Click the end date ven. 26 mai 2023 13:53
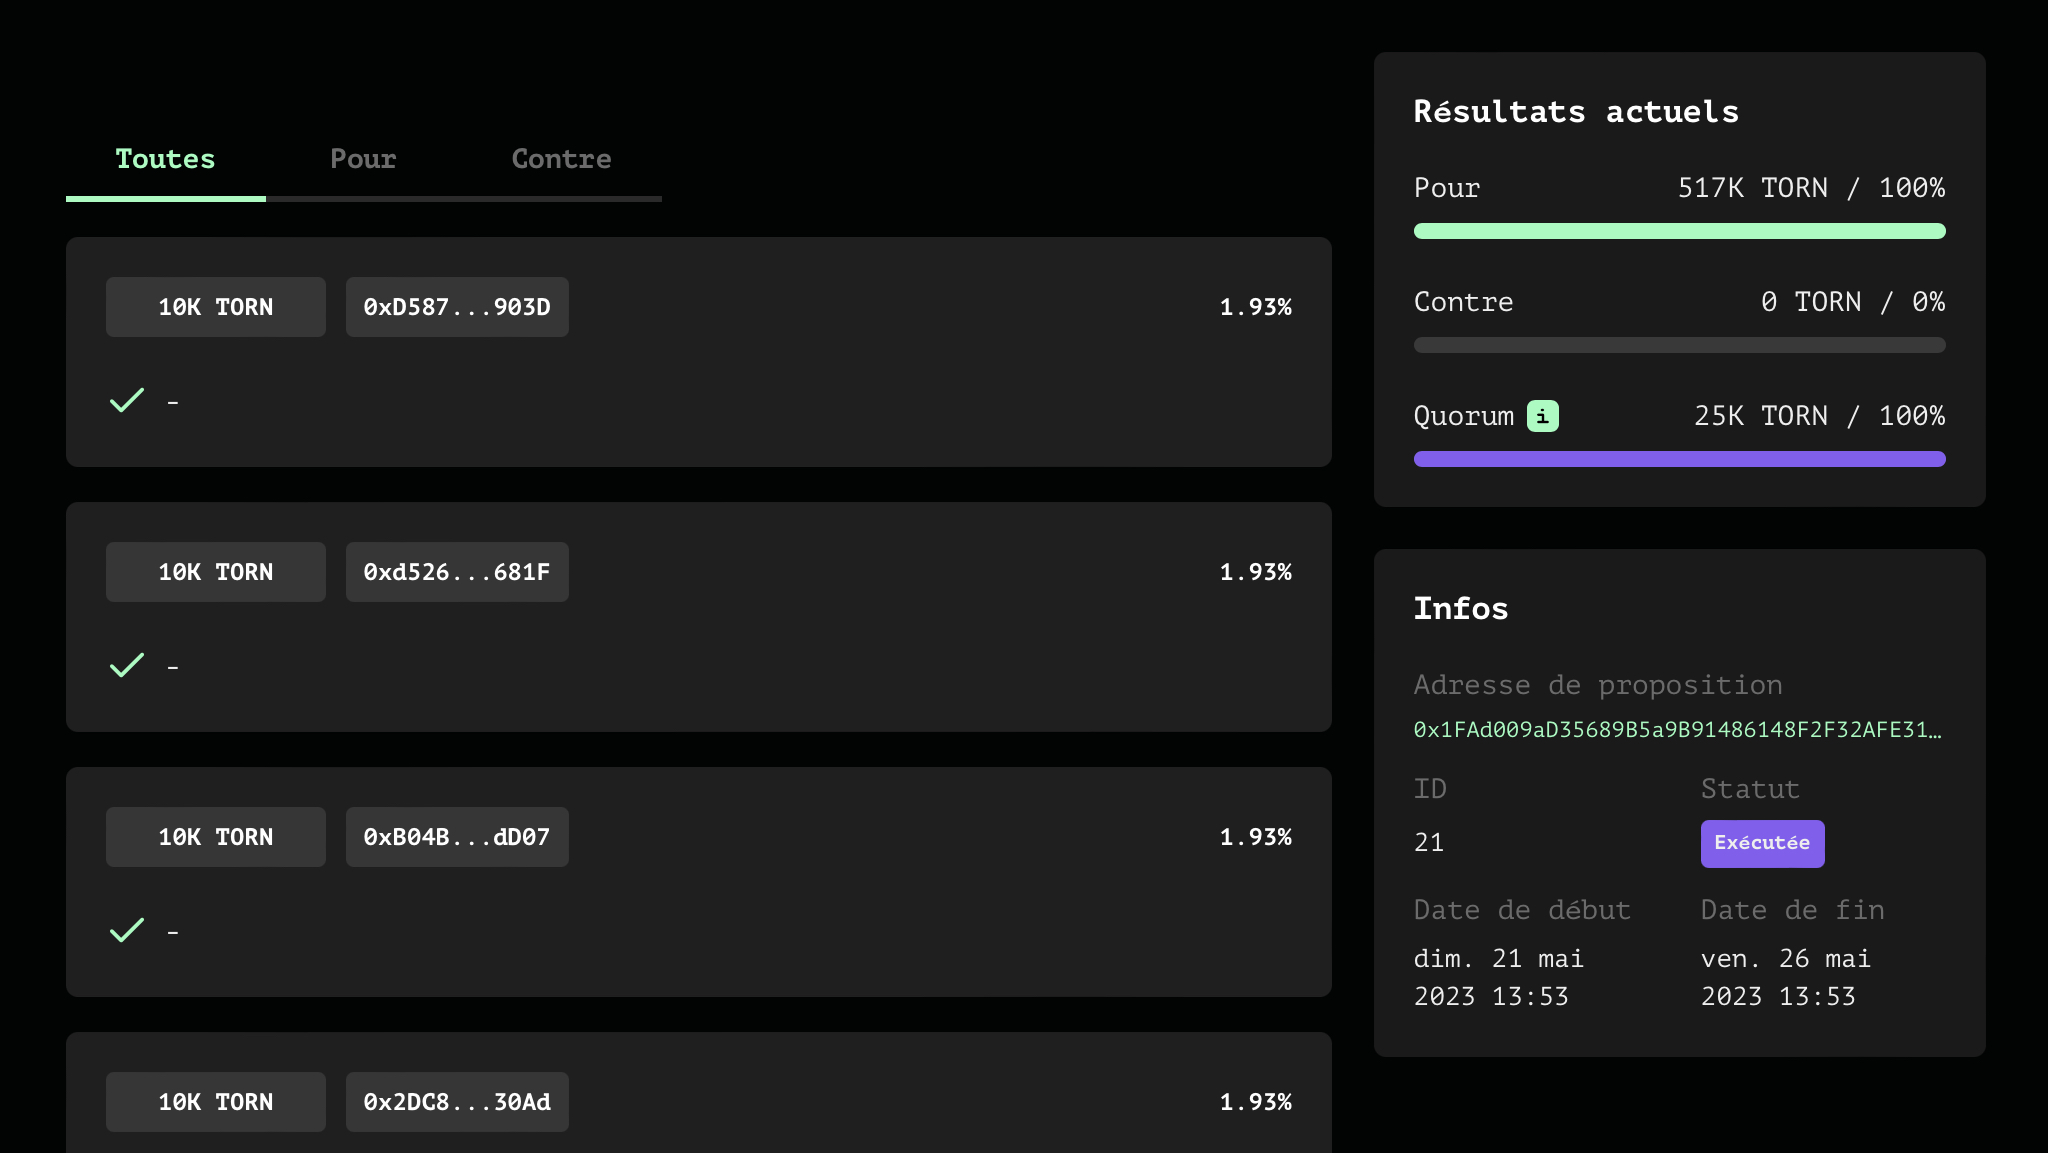 pos(1786,977)
